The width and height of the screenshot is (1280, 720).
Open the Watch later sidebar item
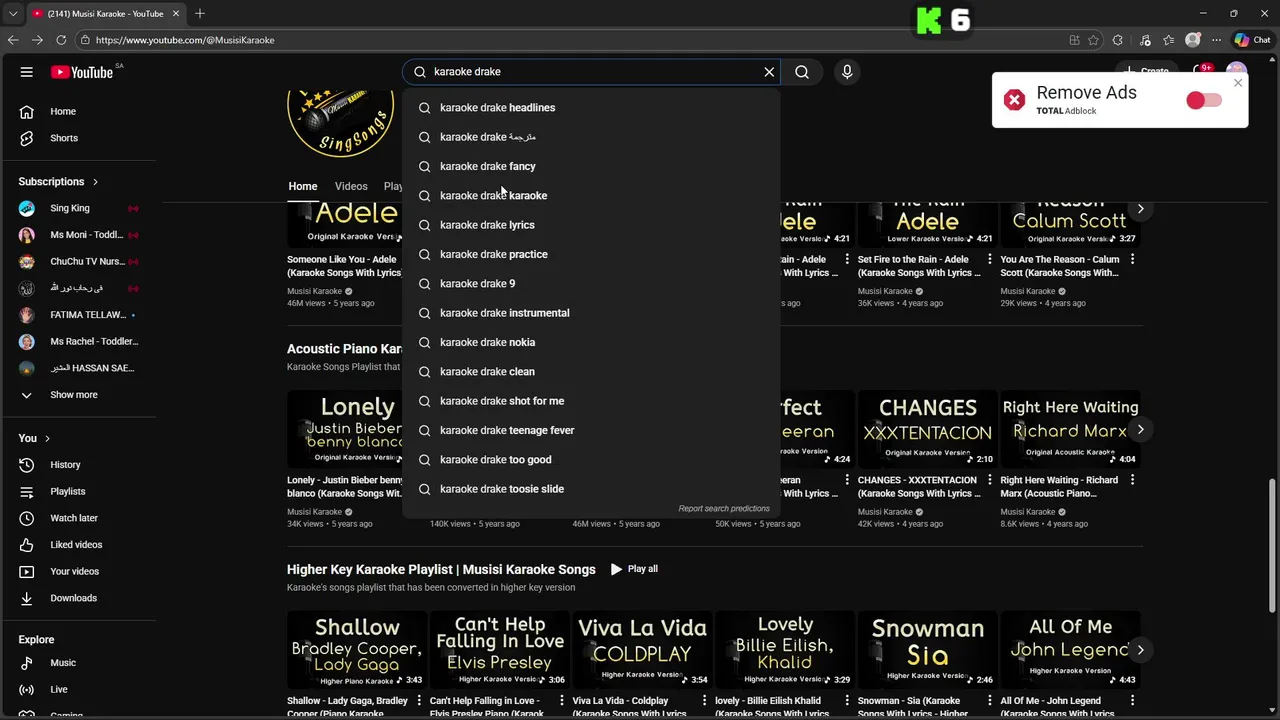click(78, 518)
